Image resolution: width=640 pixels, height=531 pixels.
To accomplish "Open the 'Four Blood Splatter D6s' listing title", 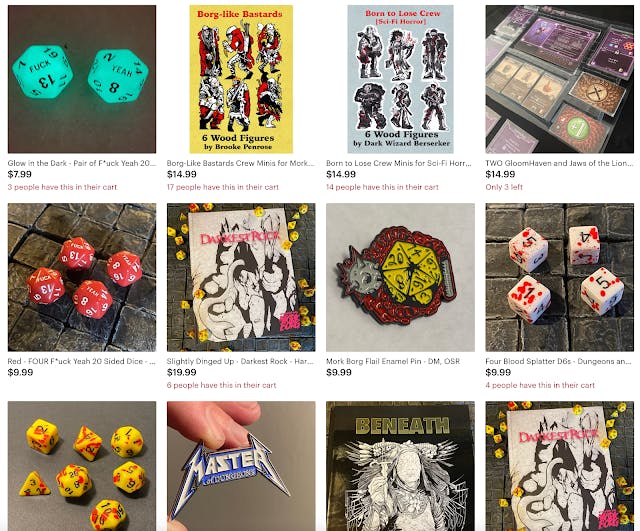I will 558,361.
